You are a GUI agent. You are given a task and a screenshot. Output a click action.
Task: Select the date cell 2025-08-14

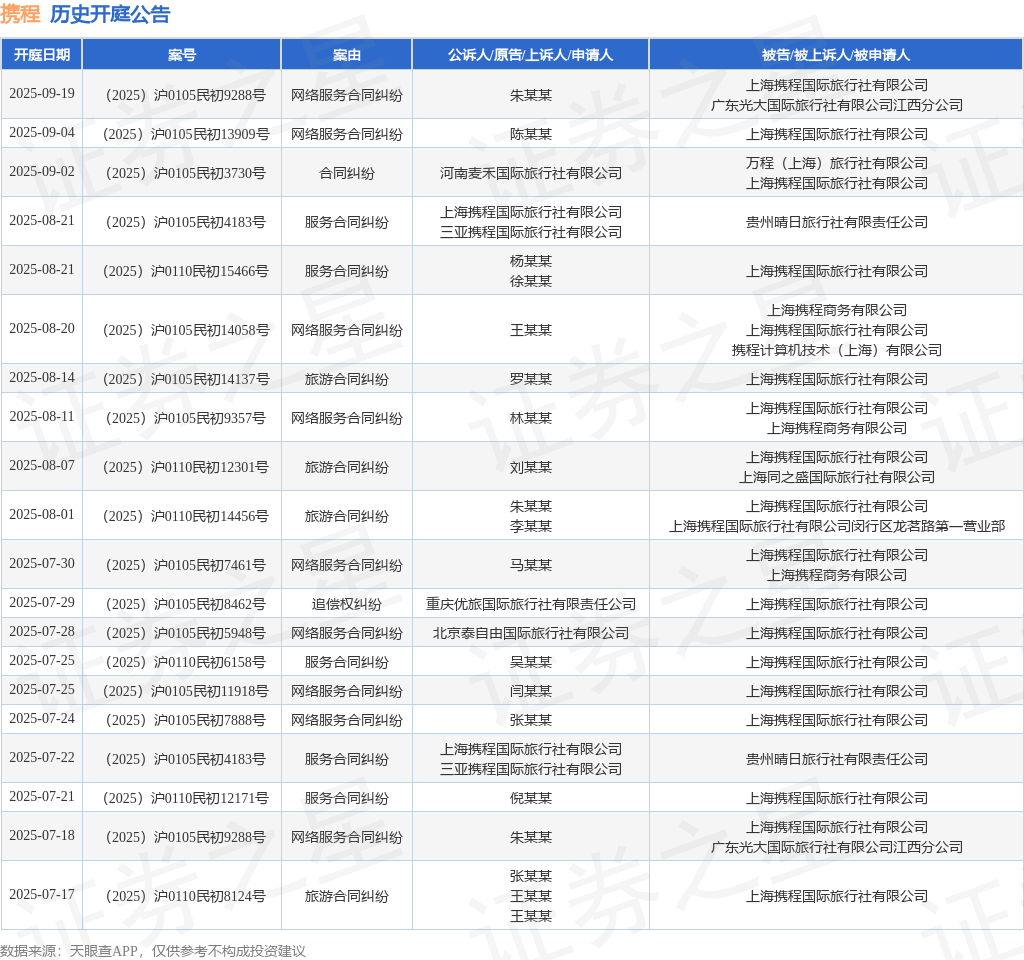pyautogui.click(x=42, y=377)
